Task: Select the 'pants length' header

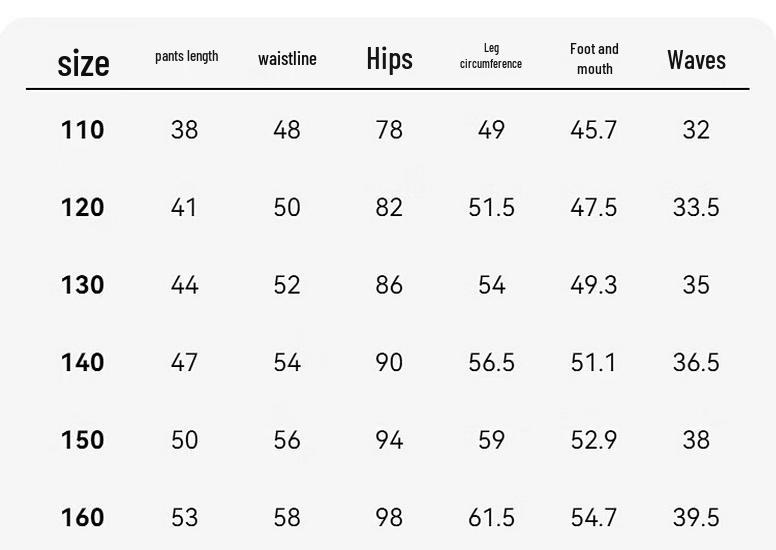Action: pos(187,56)
